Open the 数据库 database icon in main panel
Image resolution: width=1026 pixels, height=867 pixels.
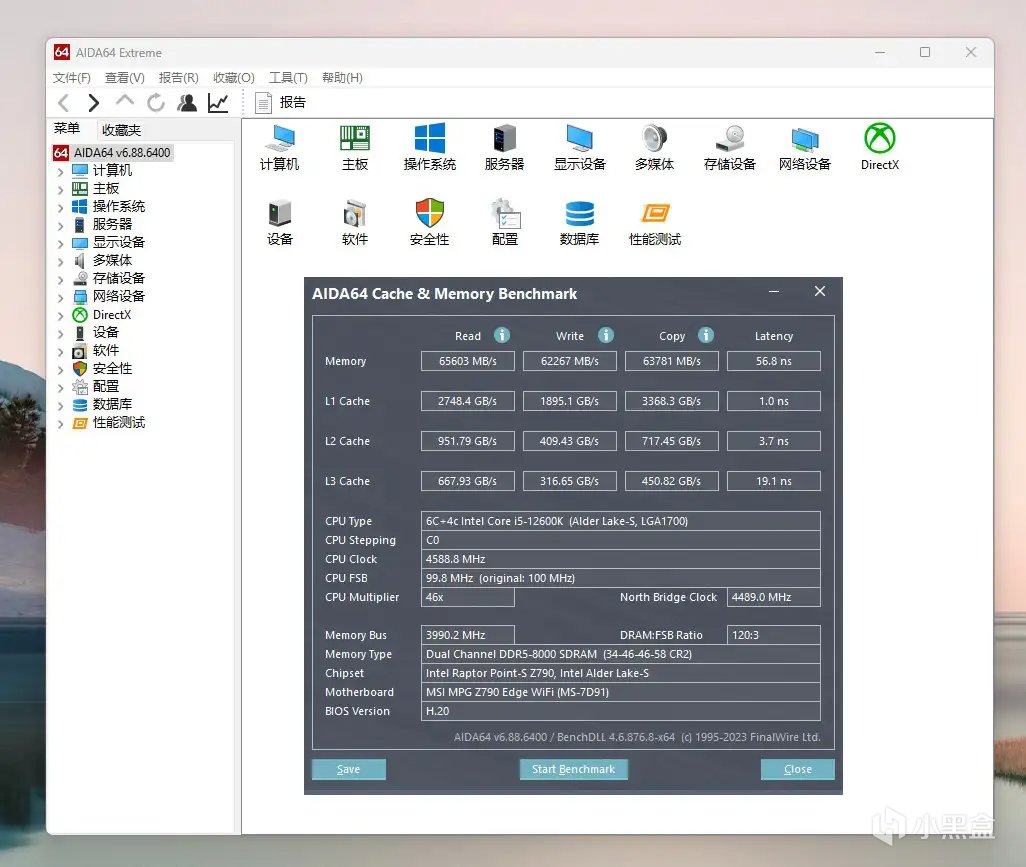tap(580, 222)
